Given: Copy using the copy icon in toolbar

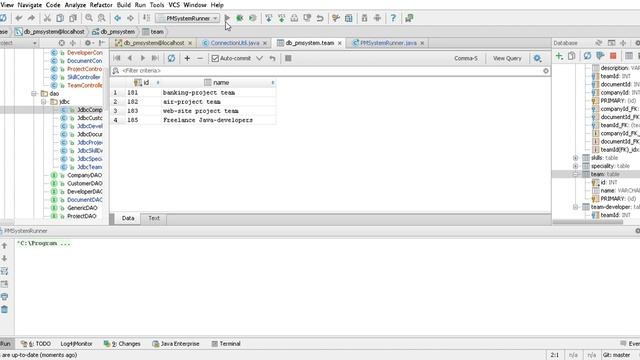Looking at the screenshot, I should (60, 18).
